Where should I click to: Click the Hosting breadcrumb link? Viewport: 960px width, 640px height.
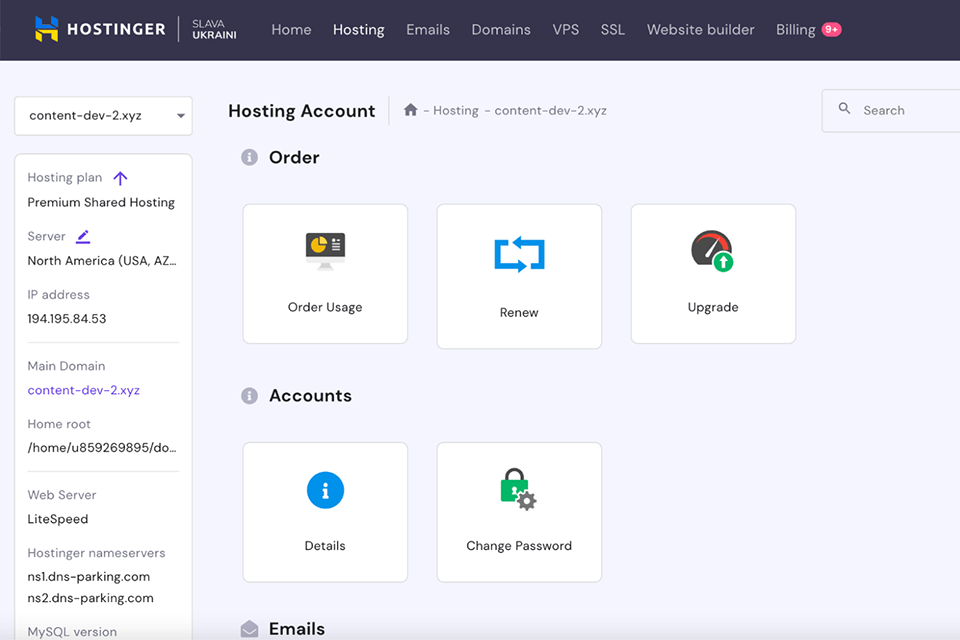point(456,111)
